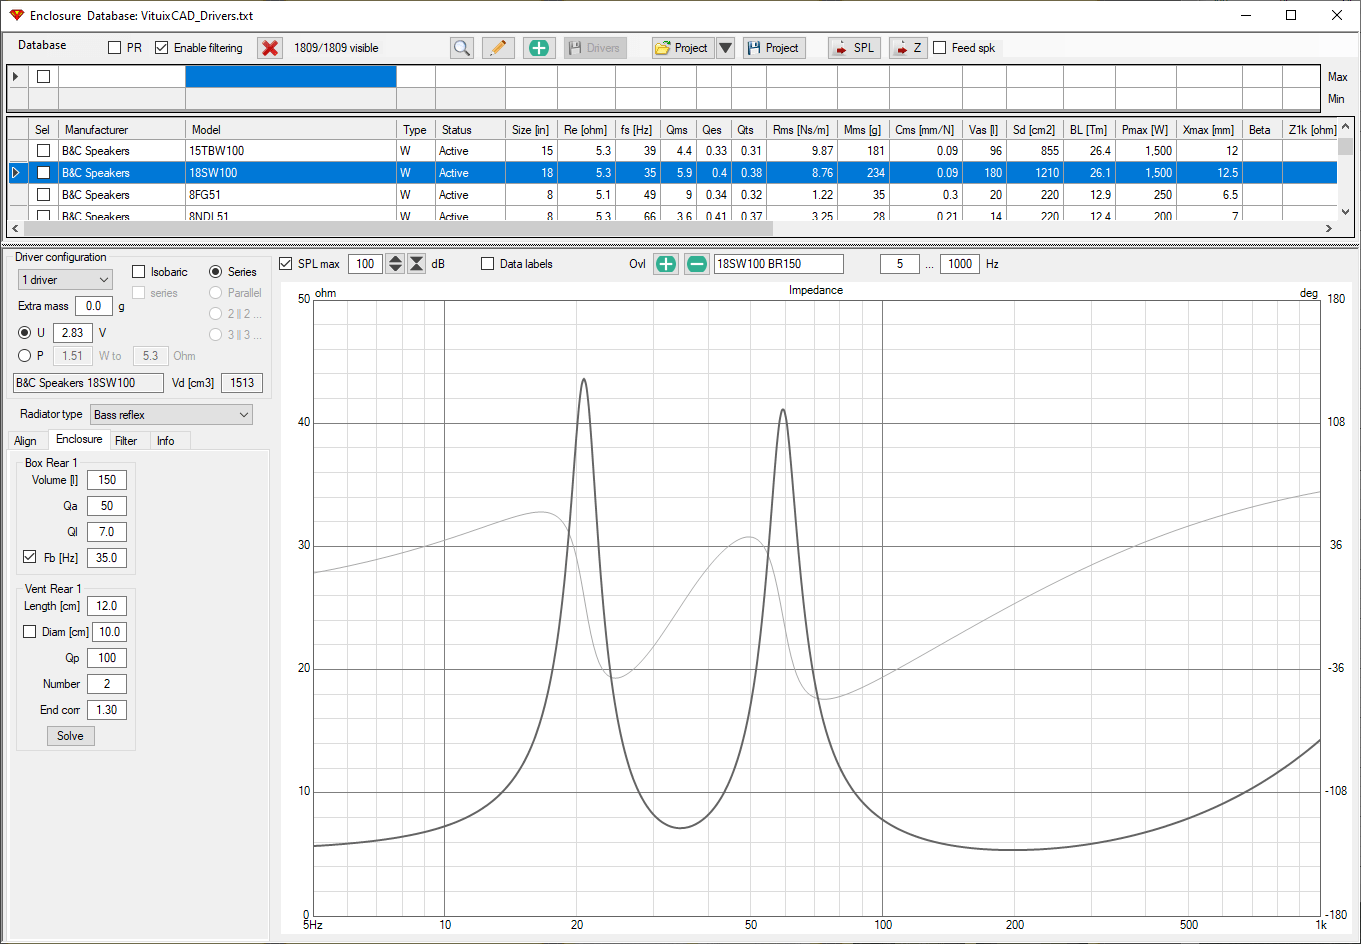Click the Fb [Hz] value field 35.0
This screenshot has height=944, width=1361.
coord(107,558)
